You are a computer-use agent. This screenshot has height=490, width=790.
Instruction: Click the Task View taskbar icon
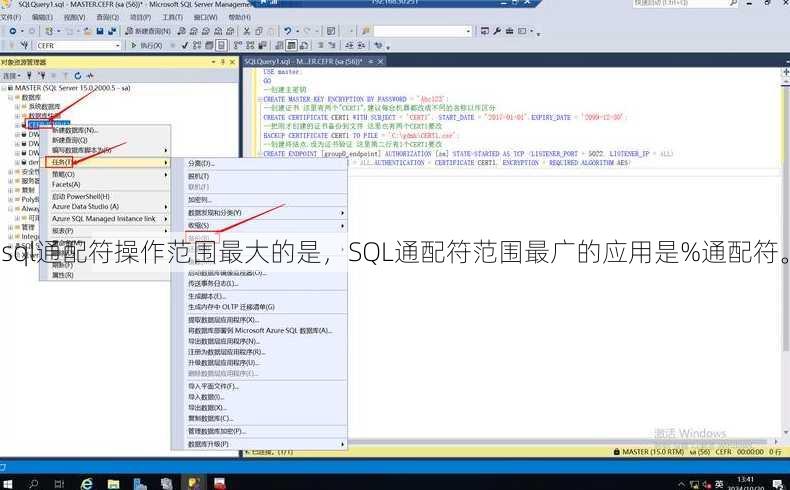59,484
